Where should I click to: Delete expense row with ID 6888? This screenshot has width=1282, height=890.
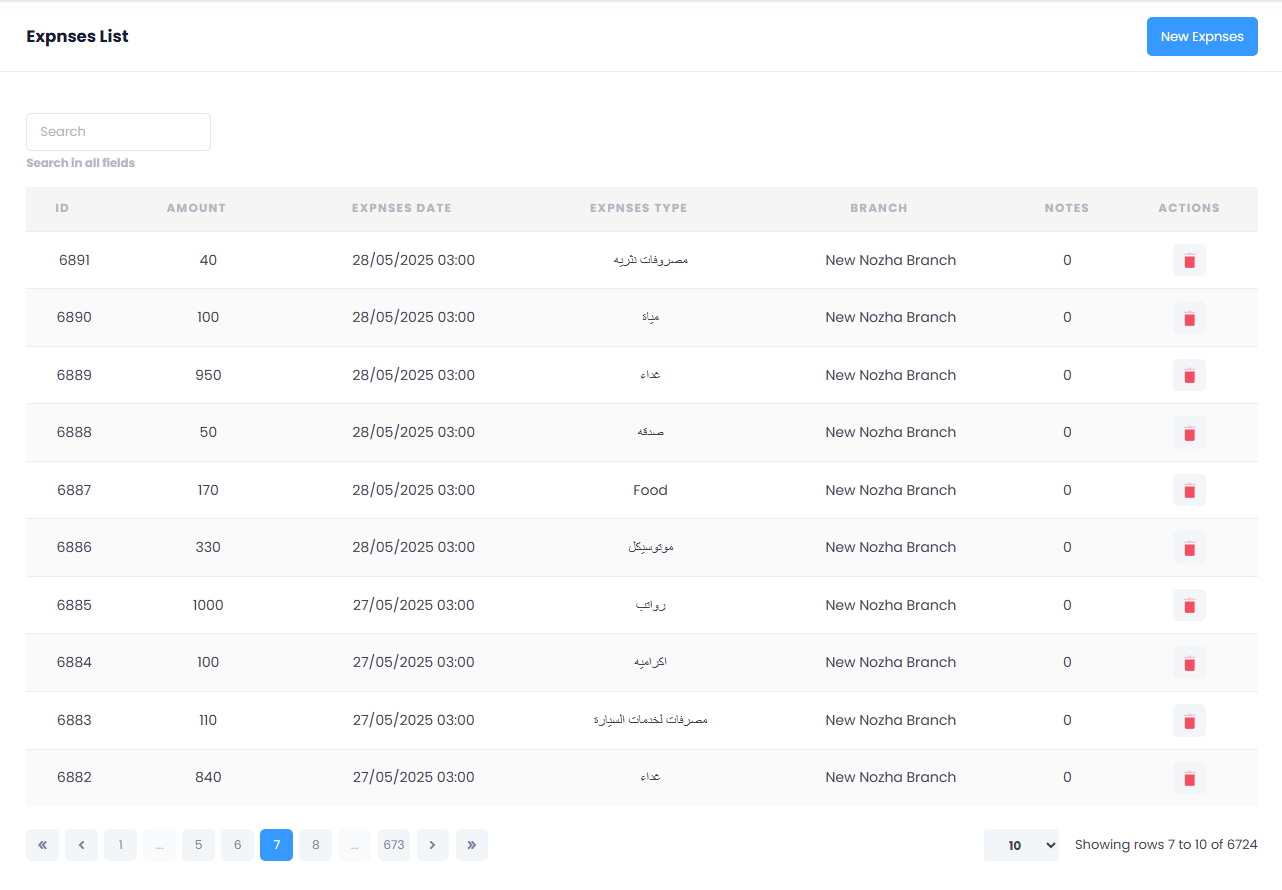pyautogui.click(x=1189, y=433)
